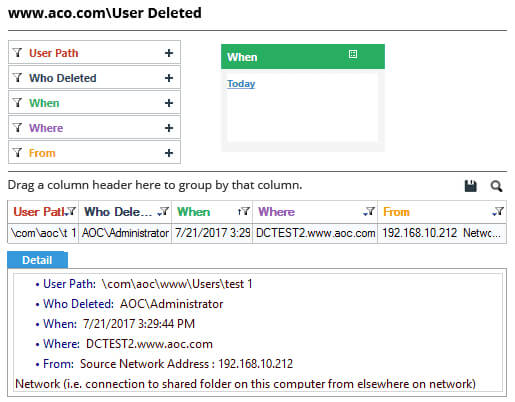The height and width of the screenshot is (402, 515).
Task: Click the filter icon in the Who Deleted column header
Action: tap(164, 211)
